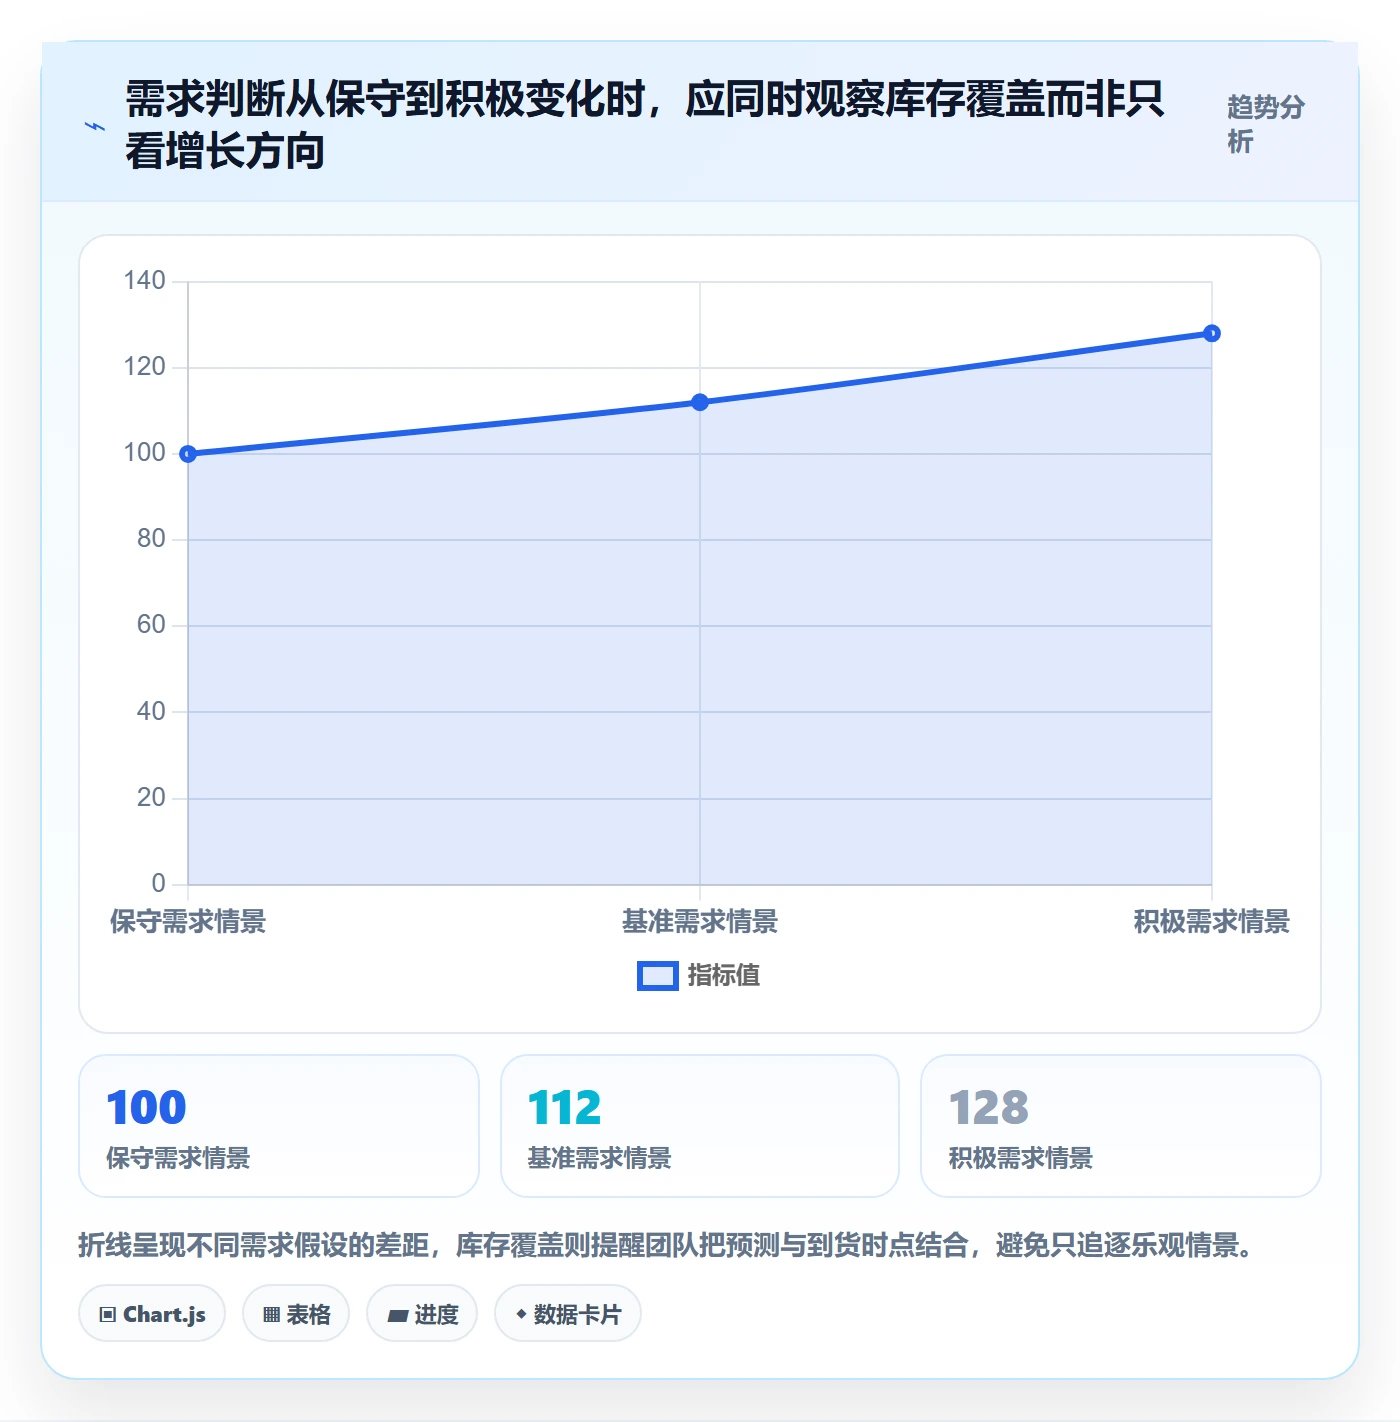Click the bar icon on 进度 chip
The width and height of the screenshot is (1400, 1422).
click(398, 1316)
